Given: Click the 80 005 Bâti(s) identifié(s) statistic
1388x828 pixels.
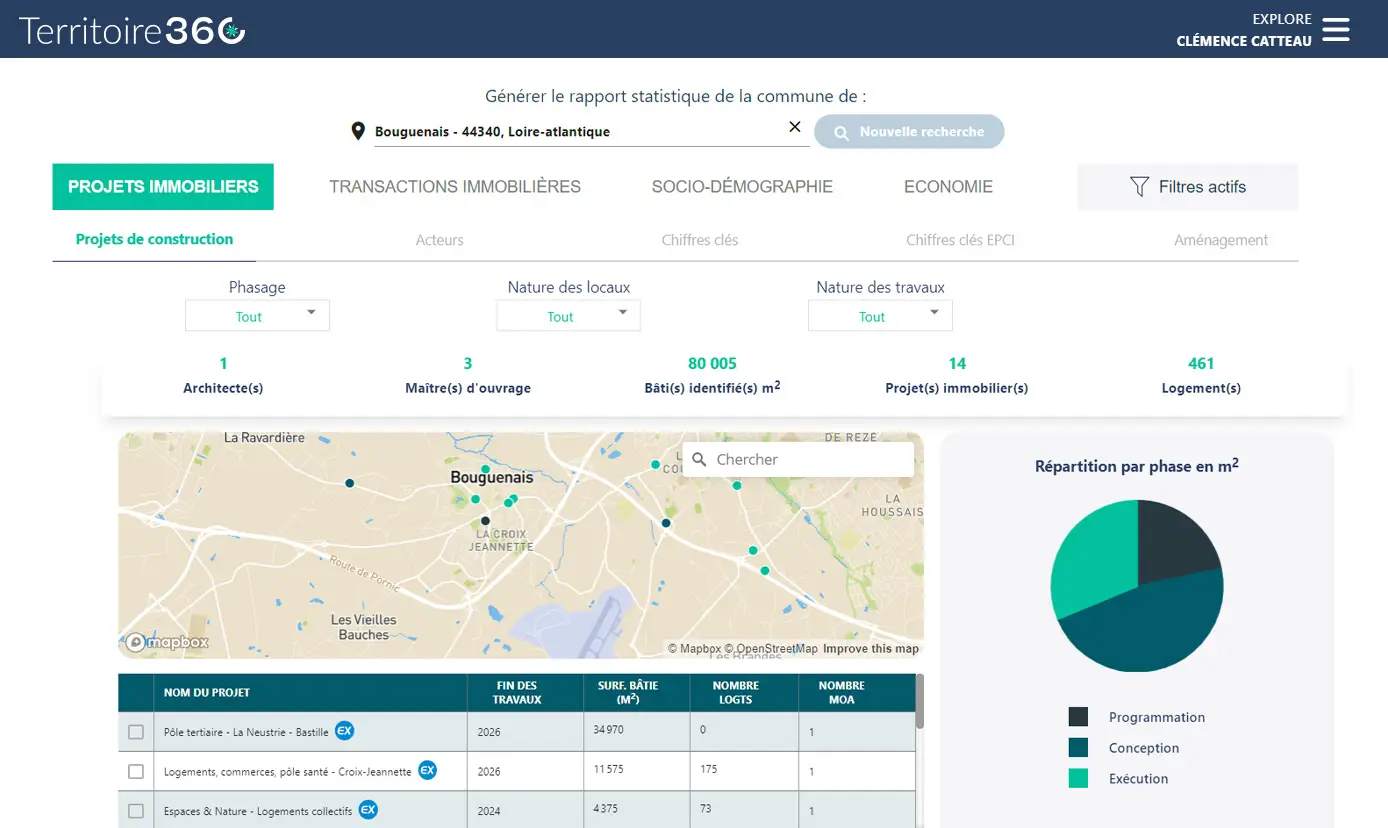Looking at the screenshot, I should coord(712,375).
